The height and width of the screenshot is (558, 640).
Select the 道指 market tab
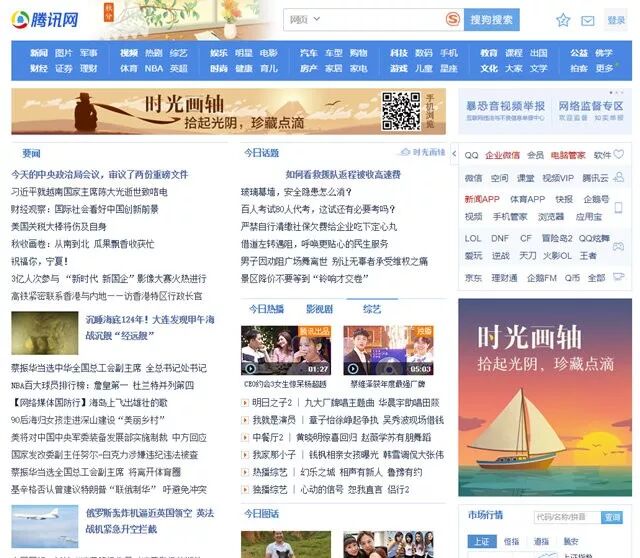pyautogui.click(x=541, y=541)
